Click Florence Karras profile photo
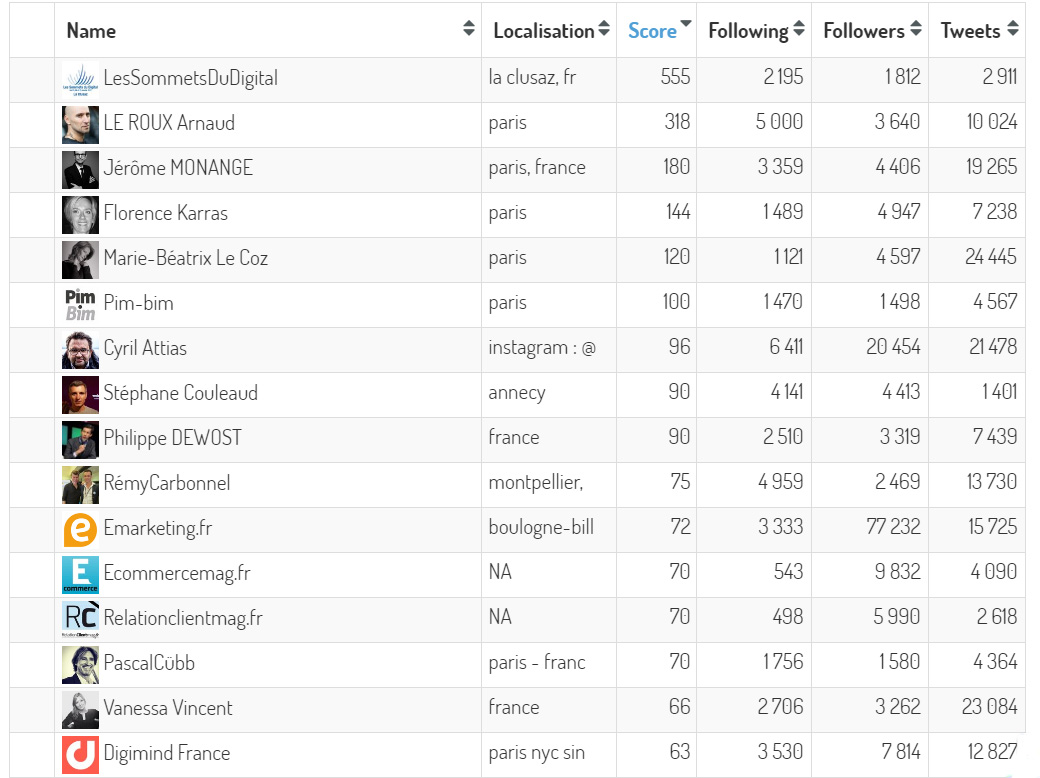Image resolution: width=1040 pixels, height=778 pixels. 80,213
